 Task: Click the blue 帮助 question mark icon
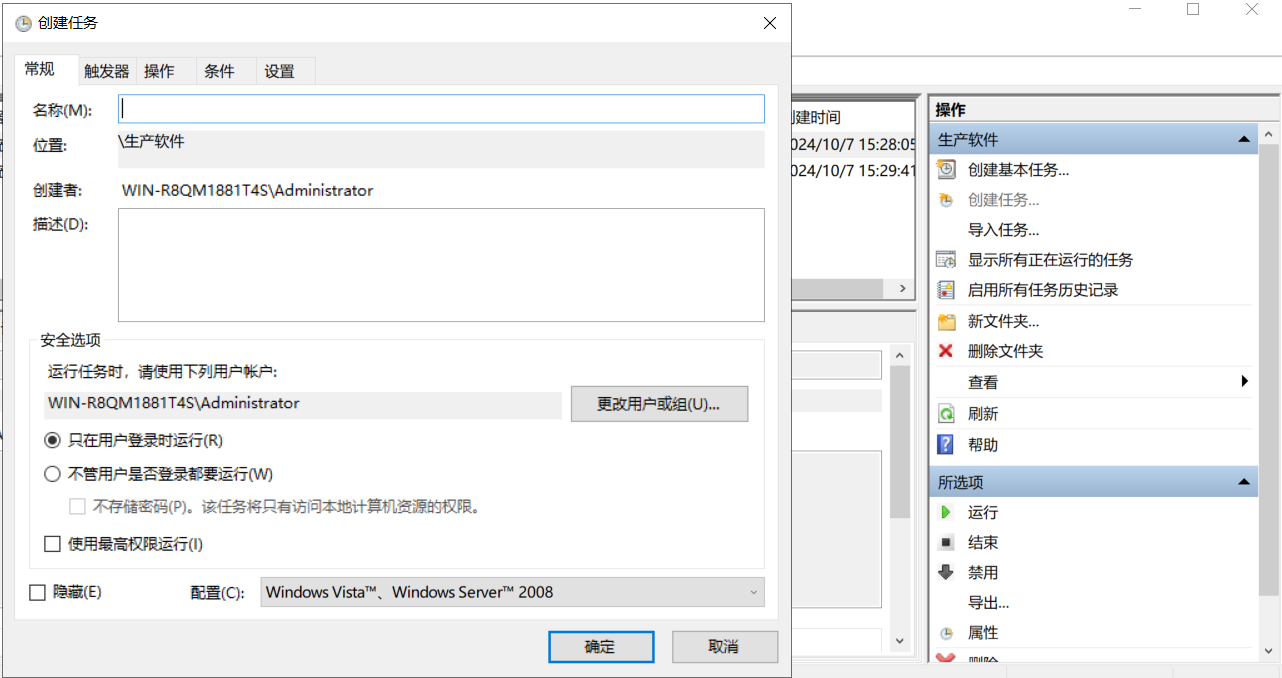(x=946, y=445)
